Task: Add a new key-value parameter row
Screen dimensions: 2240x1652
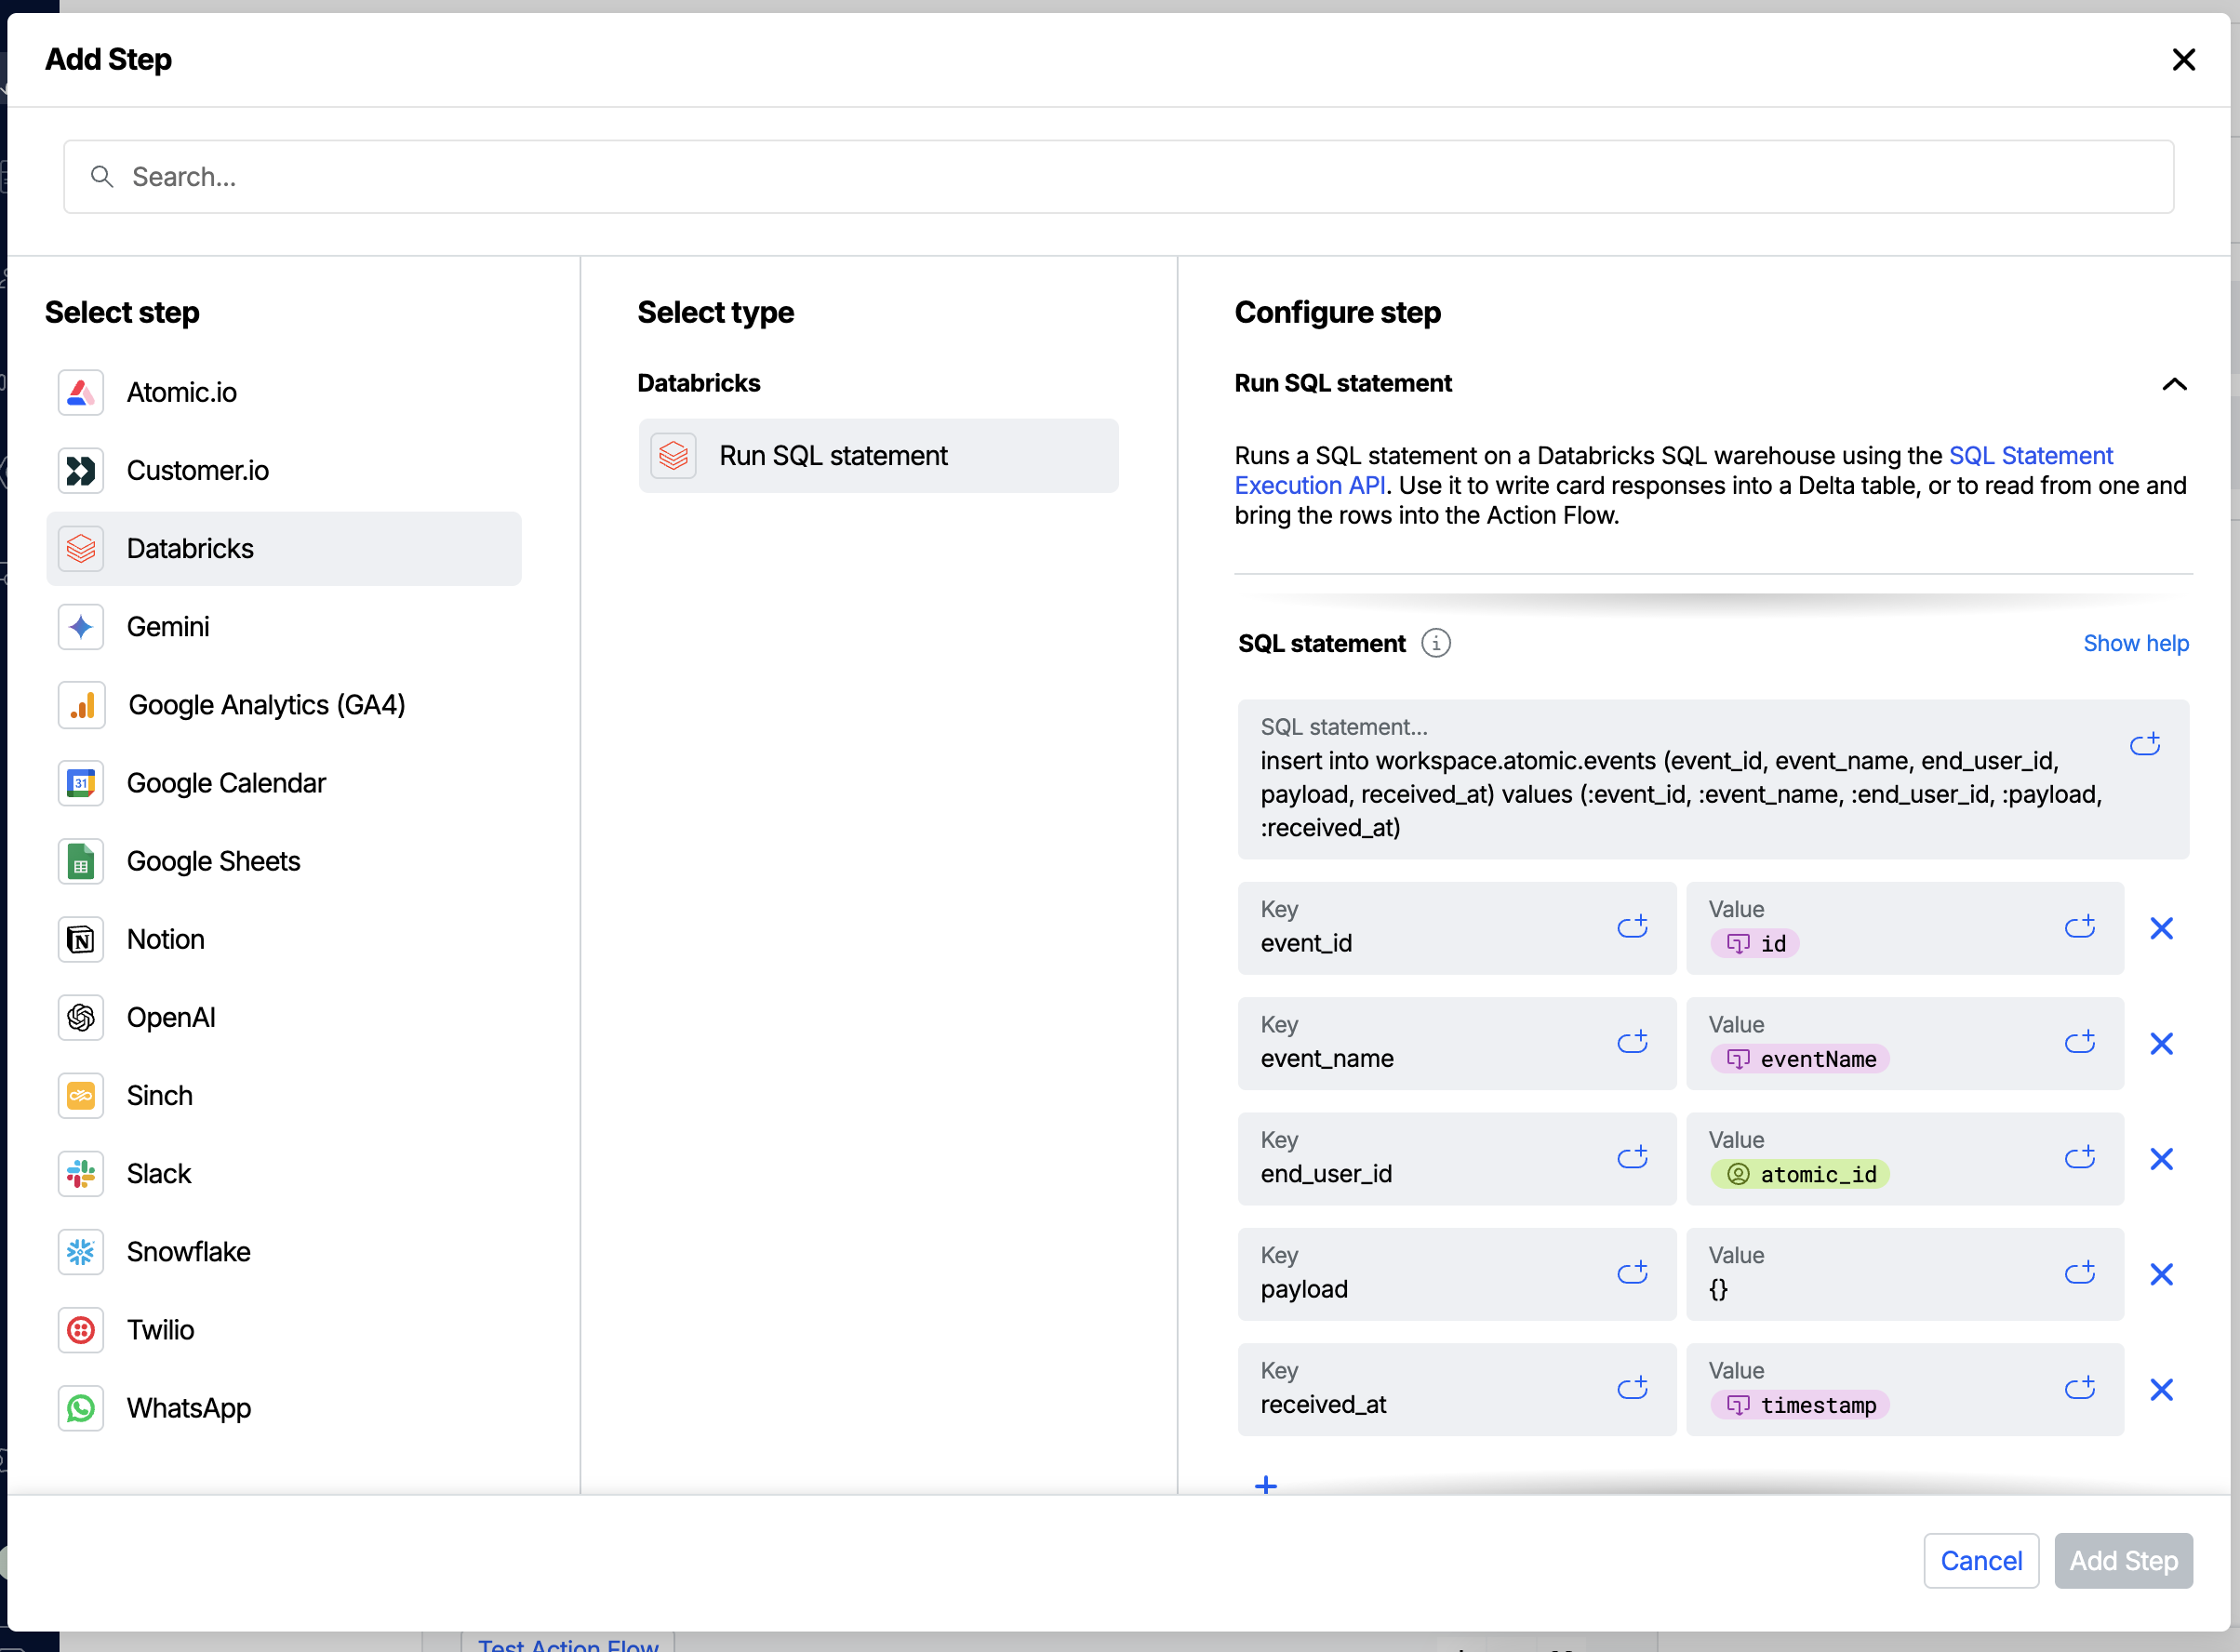Action: [1265, 1484]
